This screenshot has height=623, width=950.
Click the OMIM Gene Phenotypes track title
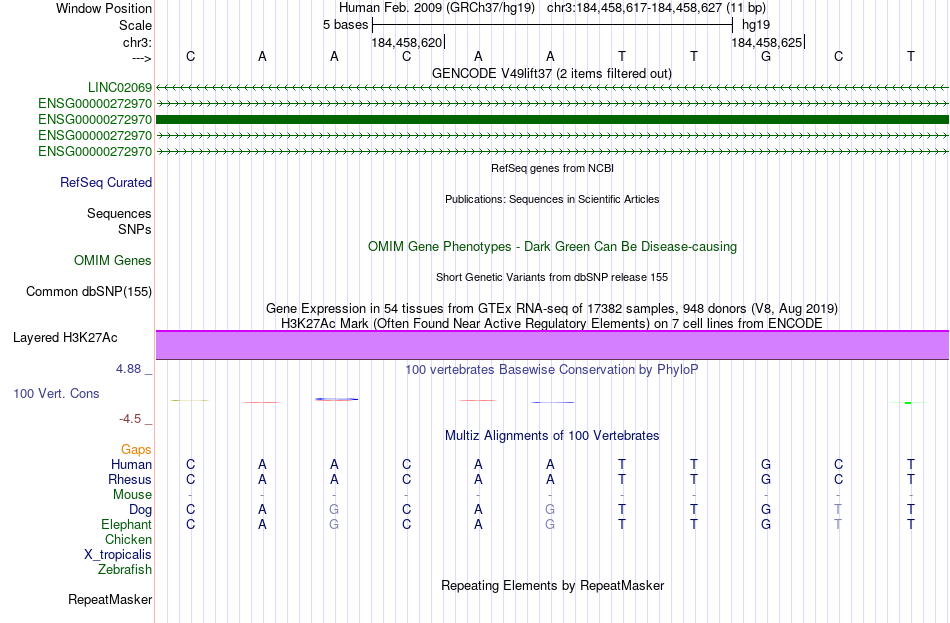point(553,247)
